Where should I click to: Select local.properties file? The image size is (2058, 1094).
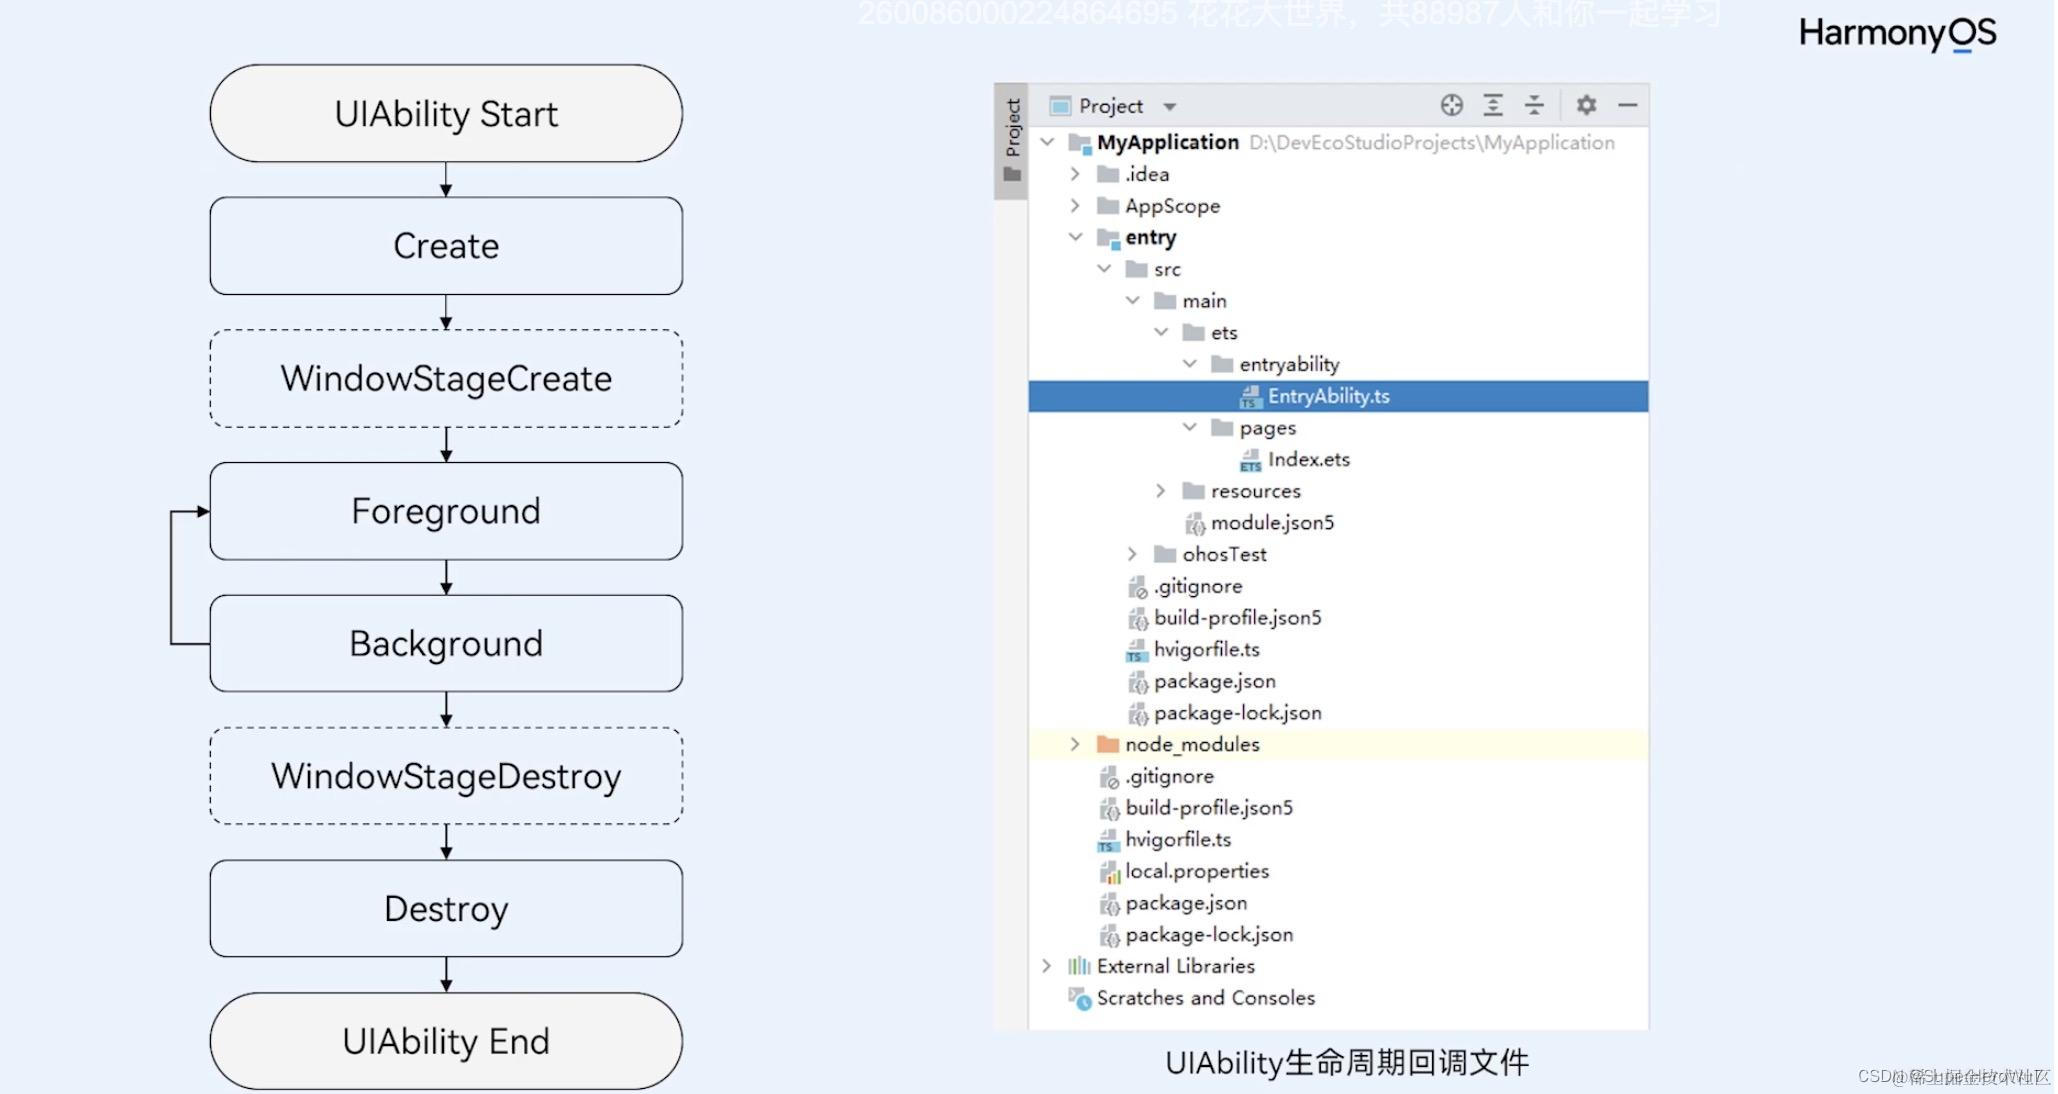(x=1196, y=871)
